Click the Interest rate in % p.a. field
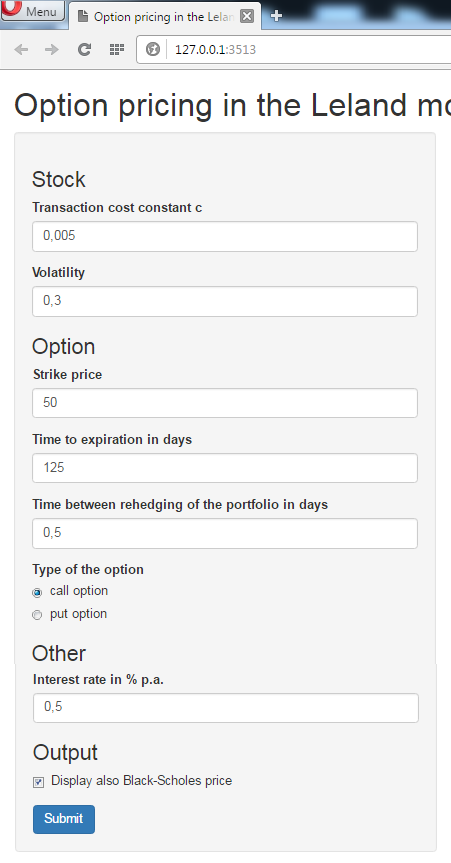This screenshot has height=863, width=451. tap(226, 708)
